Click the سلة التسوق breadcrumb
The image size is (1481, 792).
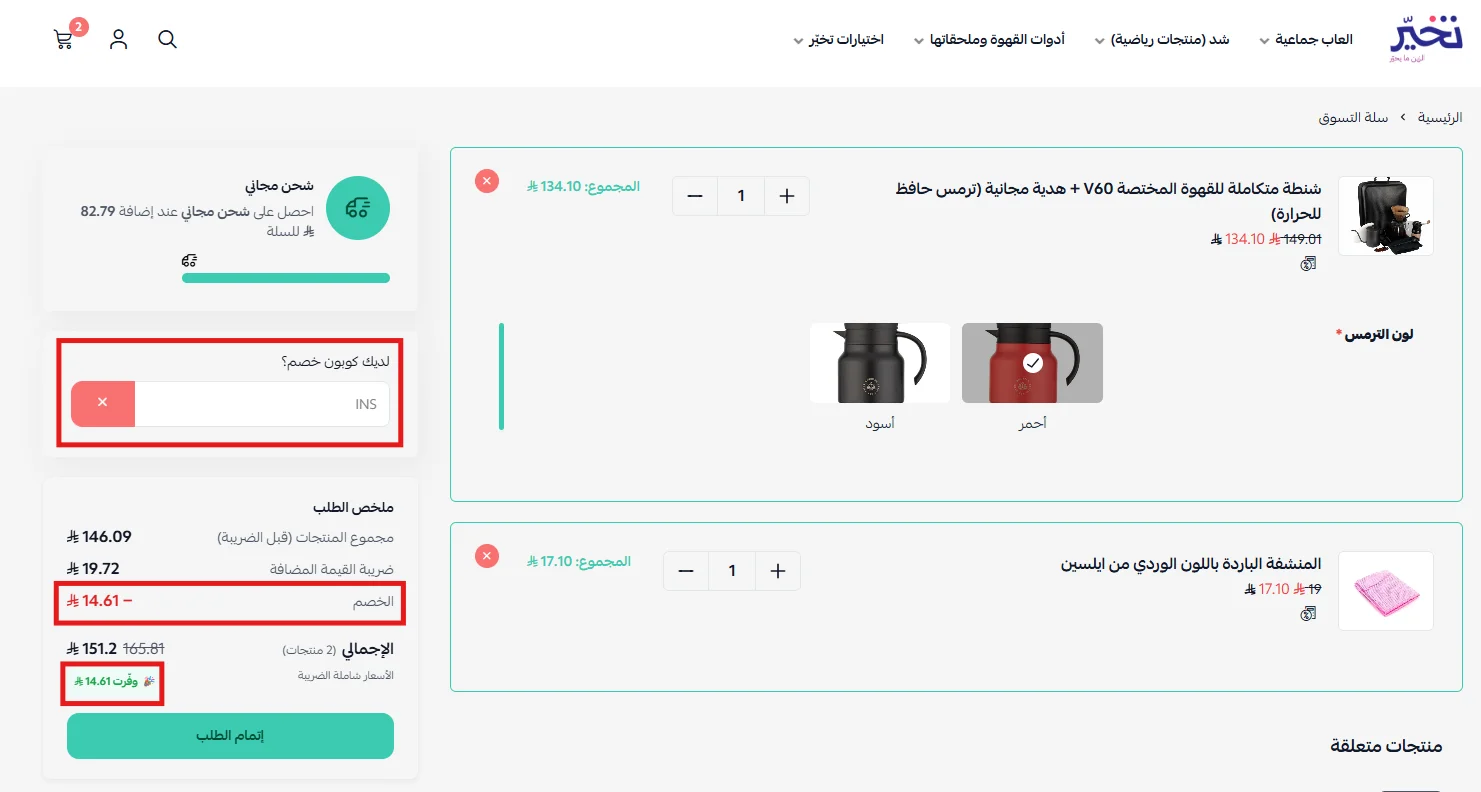coord(1353,117)
